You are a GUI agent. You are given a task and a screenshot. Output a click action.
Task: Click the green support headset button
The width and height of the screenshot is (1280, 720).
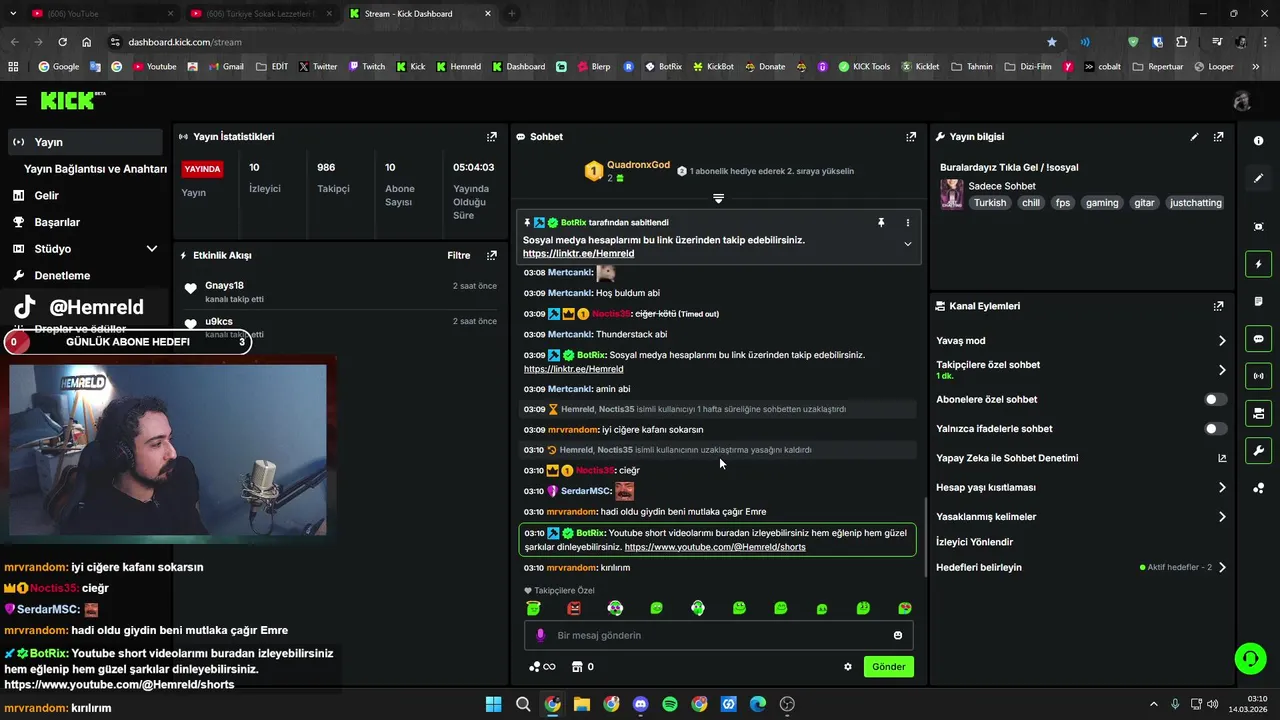point(1250,659)
